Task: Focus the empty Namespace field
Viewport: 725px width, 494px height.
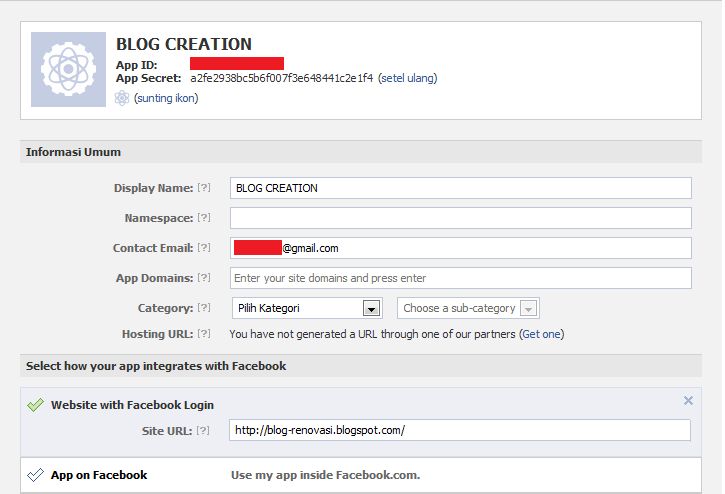Action: coord(461,218)
